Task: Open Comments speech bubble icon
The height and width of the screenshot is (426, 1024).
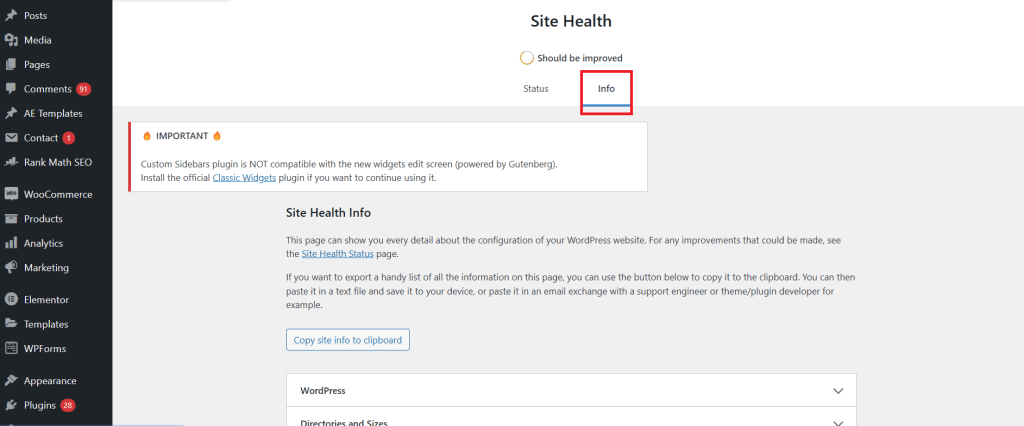Action: click(x=10, y=89)
